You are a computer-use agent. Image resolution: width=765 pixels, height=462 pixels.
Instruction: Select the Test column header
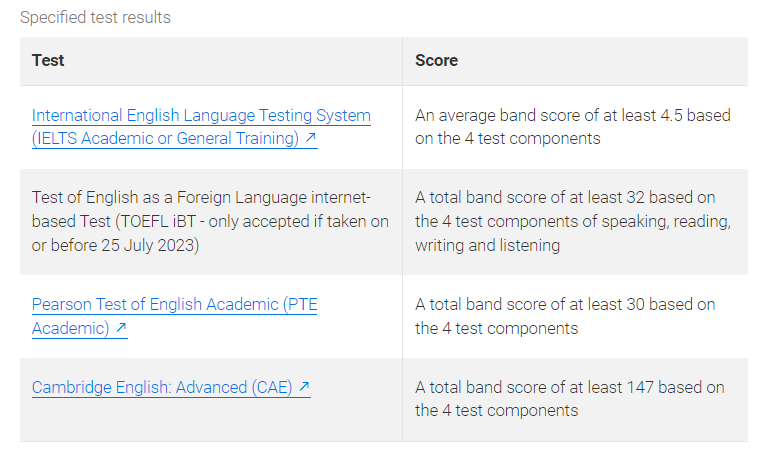coord(48,61)
